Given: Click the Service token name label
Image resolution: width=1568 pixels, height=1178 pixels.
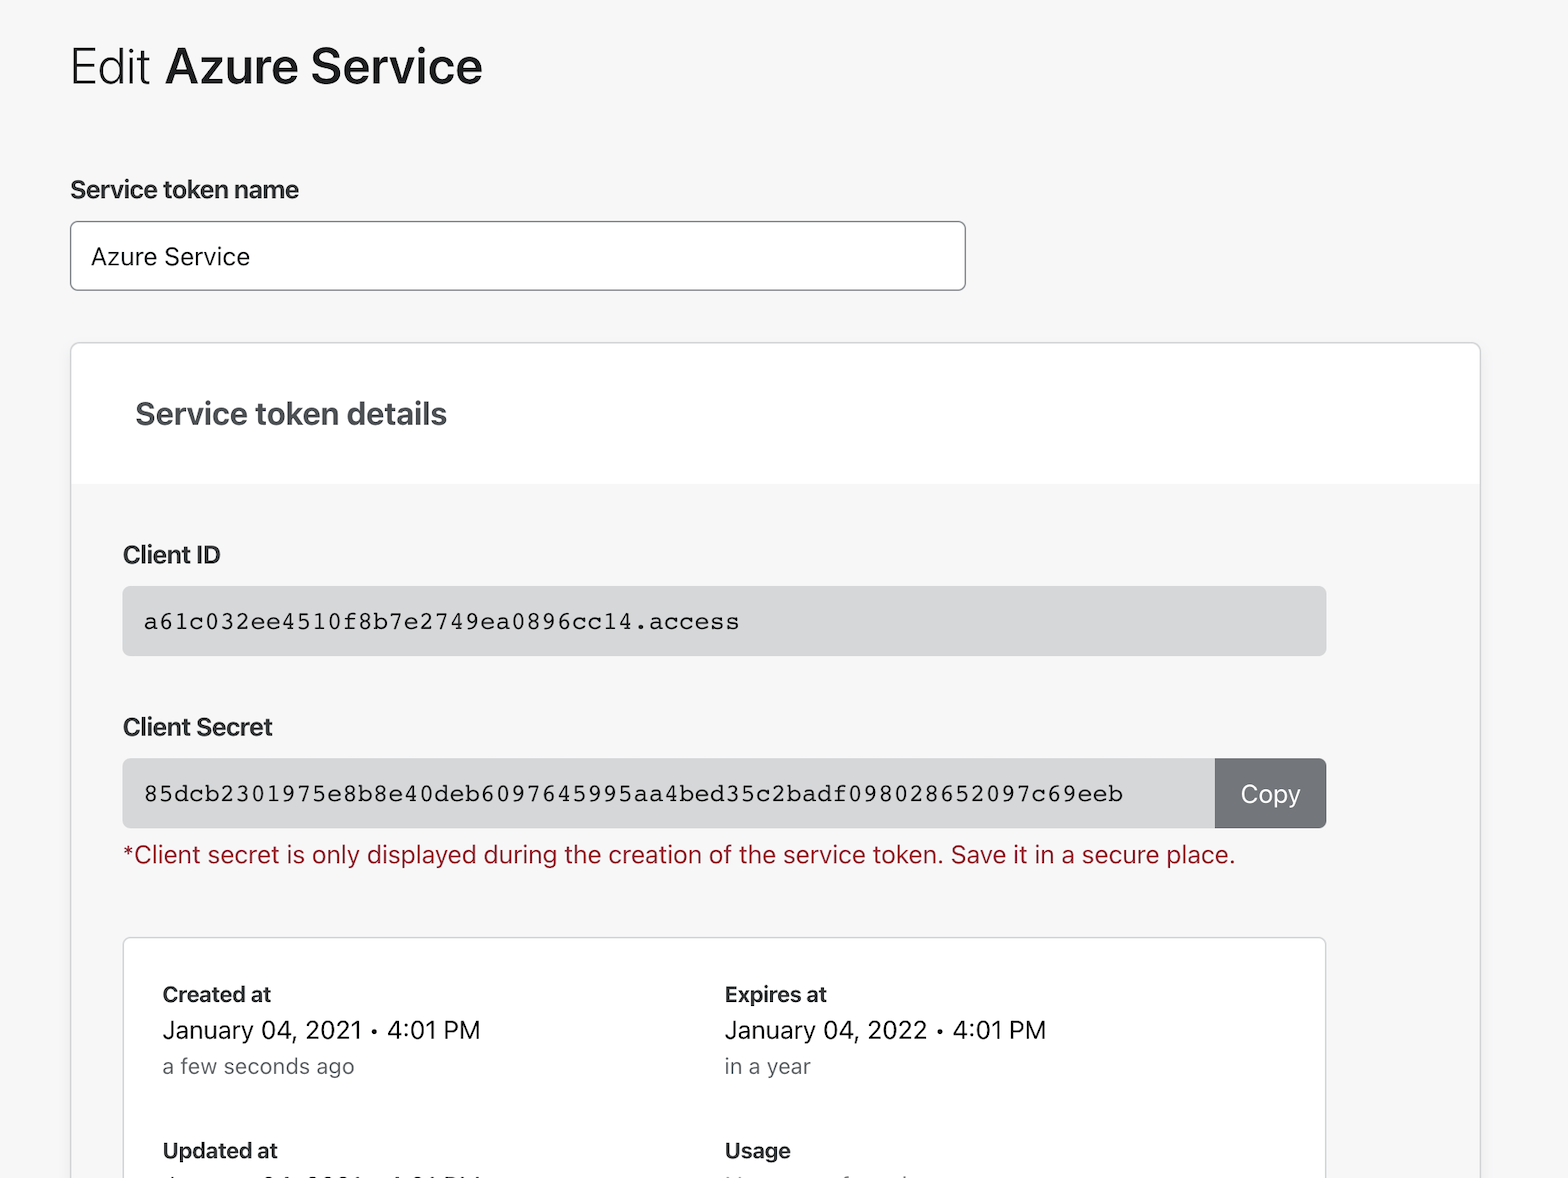Looking at the screenshot, I should (184, 190).
